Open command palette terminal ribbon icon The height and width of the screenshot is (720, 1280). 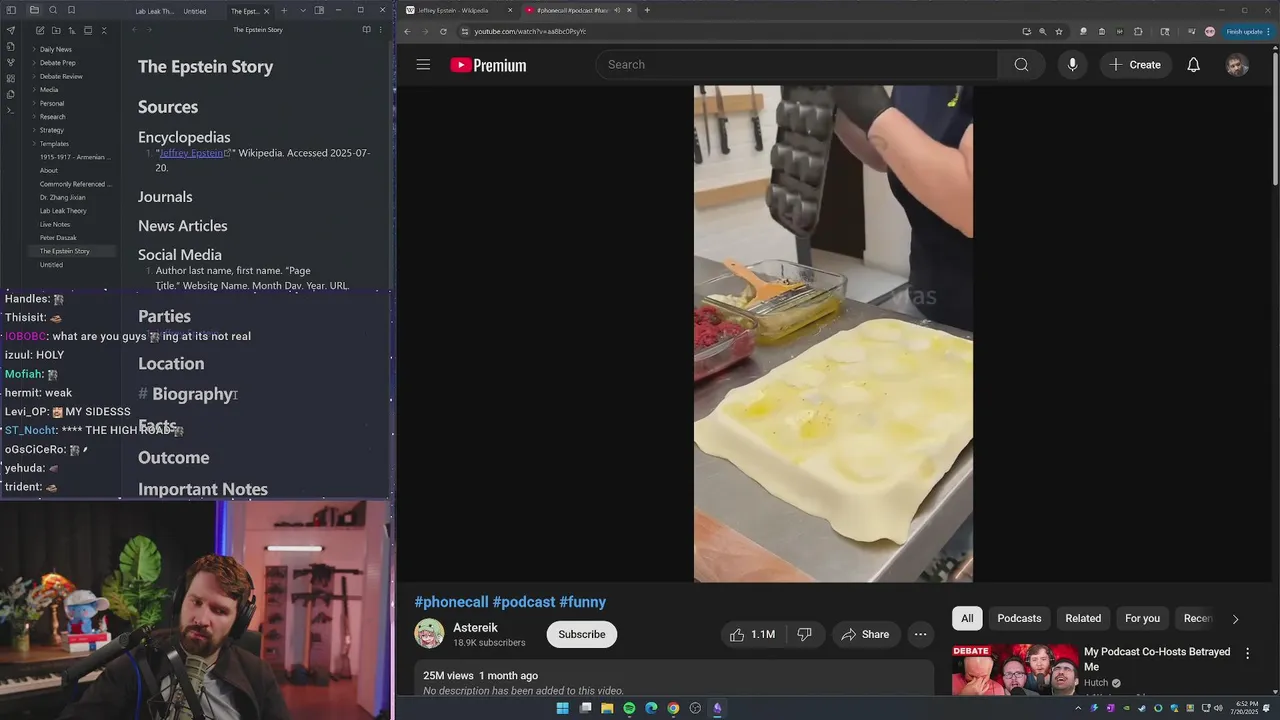tap(11, 110)
